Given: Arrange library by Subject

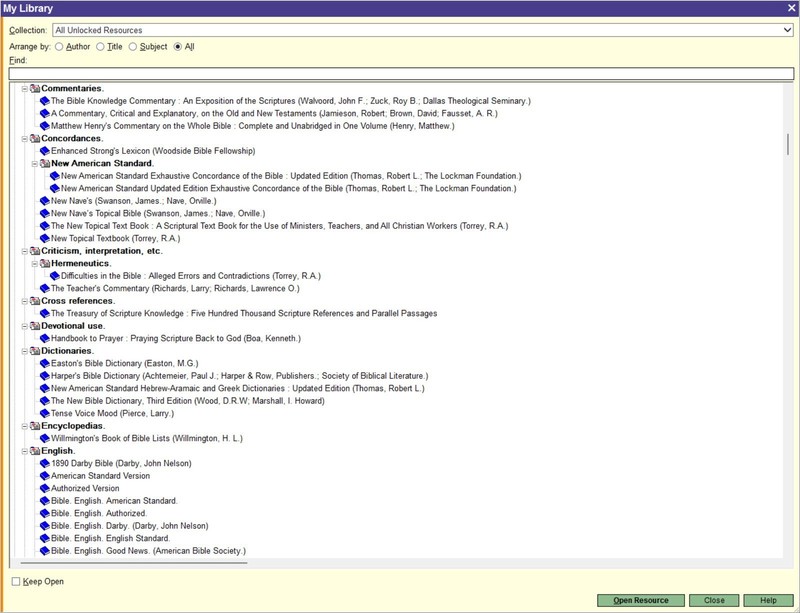Looking at the screenshot, I should 133,46.
